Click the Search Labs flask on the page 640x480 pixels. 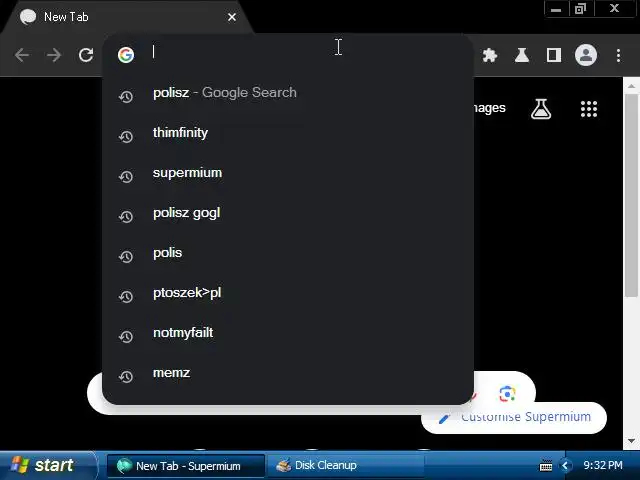(541, 109)
